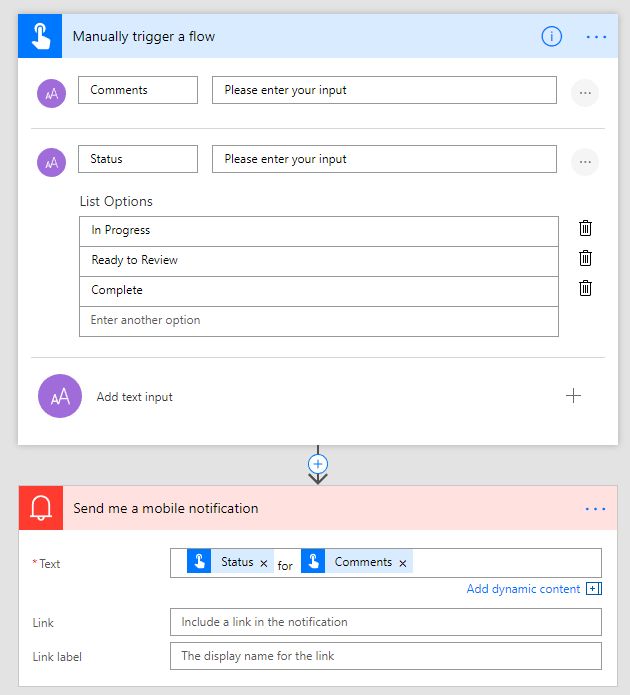This screenshot has height=695, width=630.
Task: Click the notification Link input field
Action: (x=385, y=622)
